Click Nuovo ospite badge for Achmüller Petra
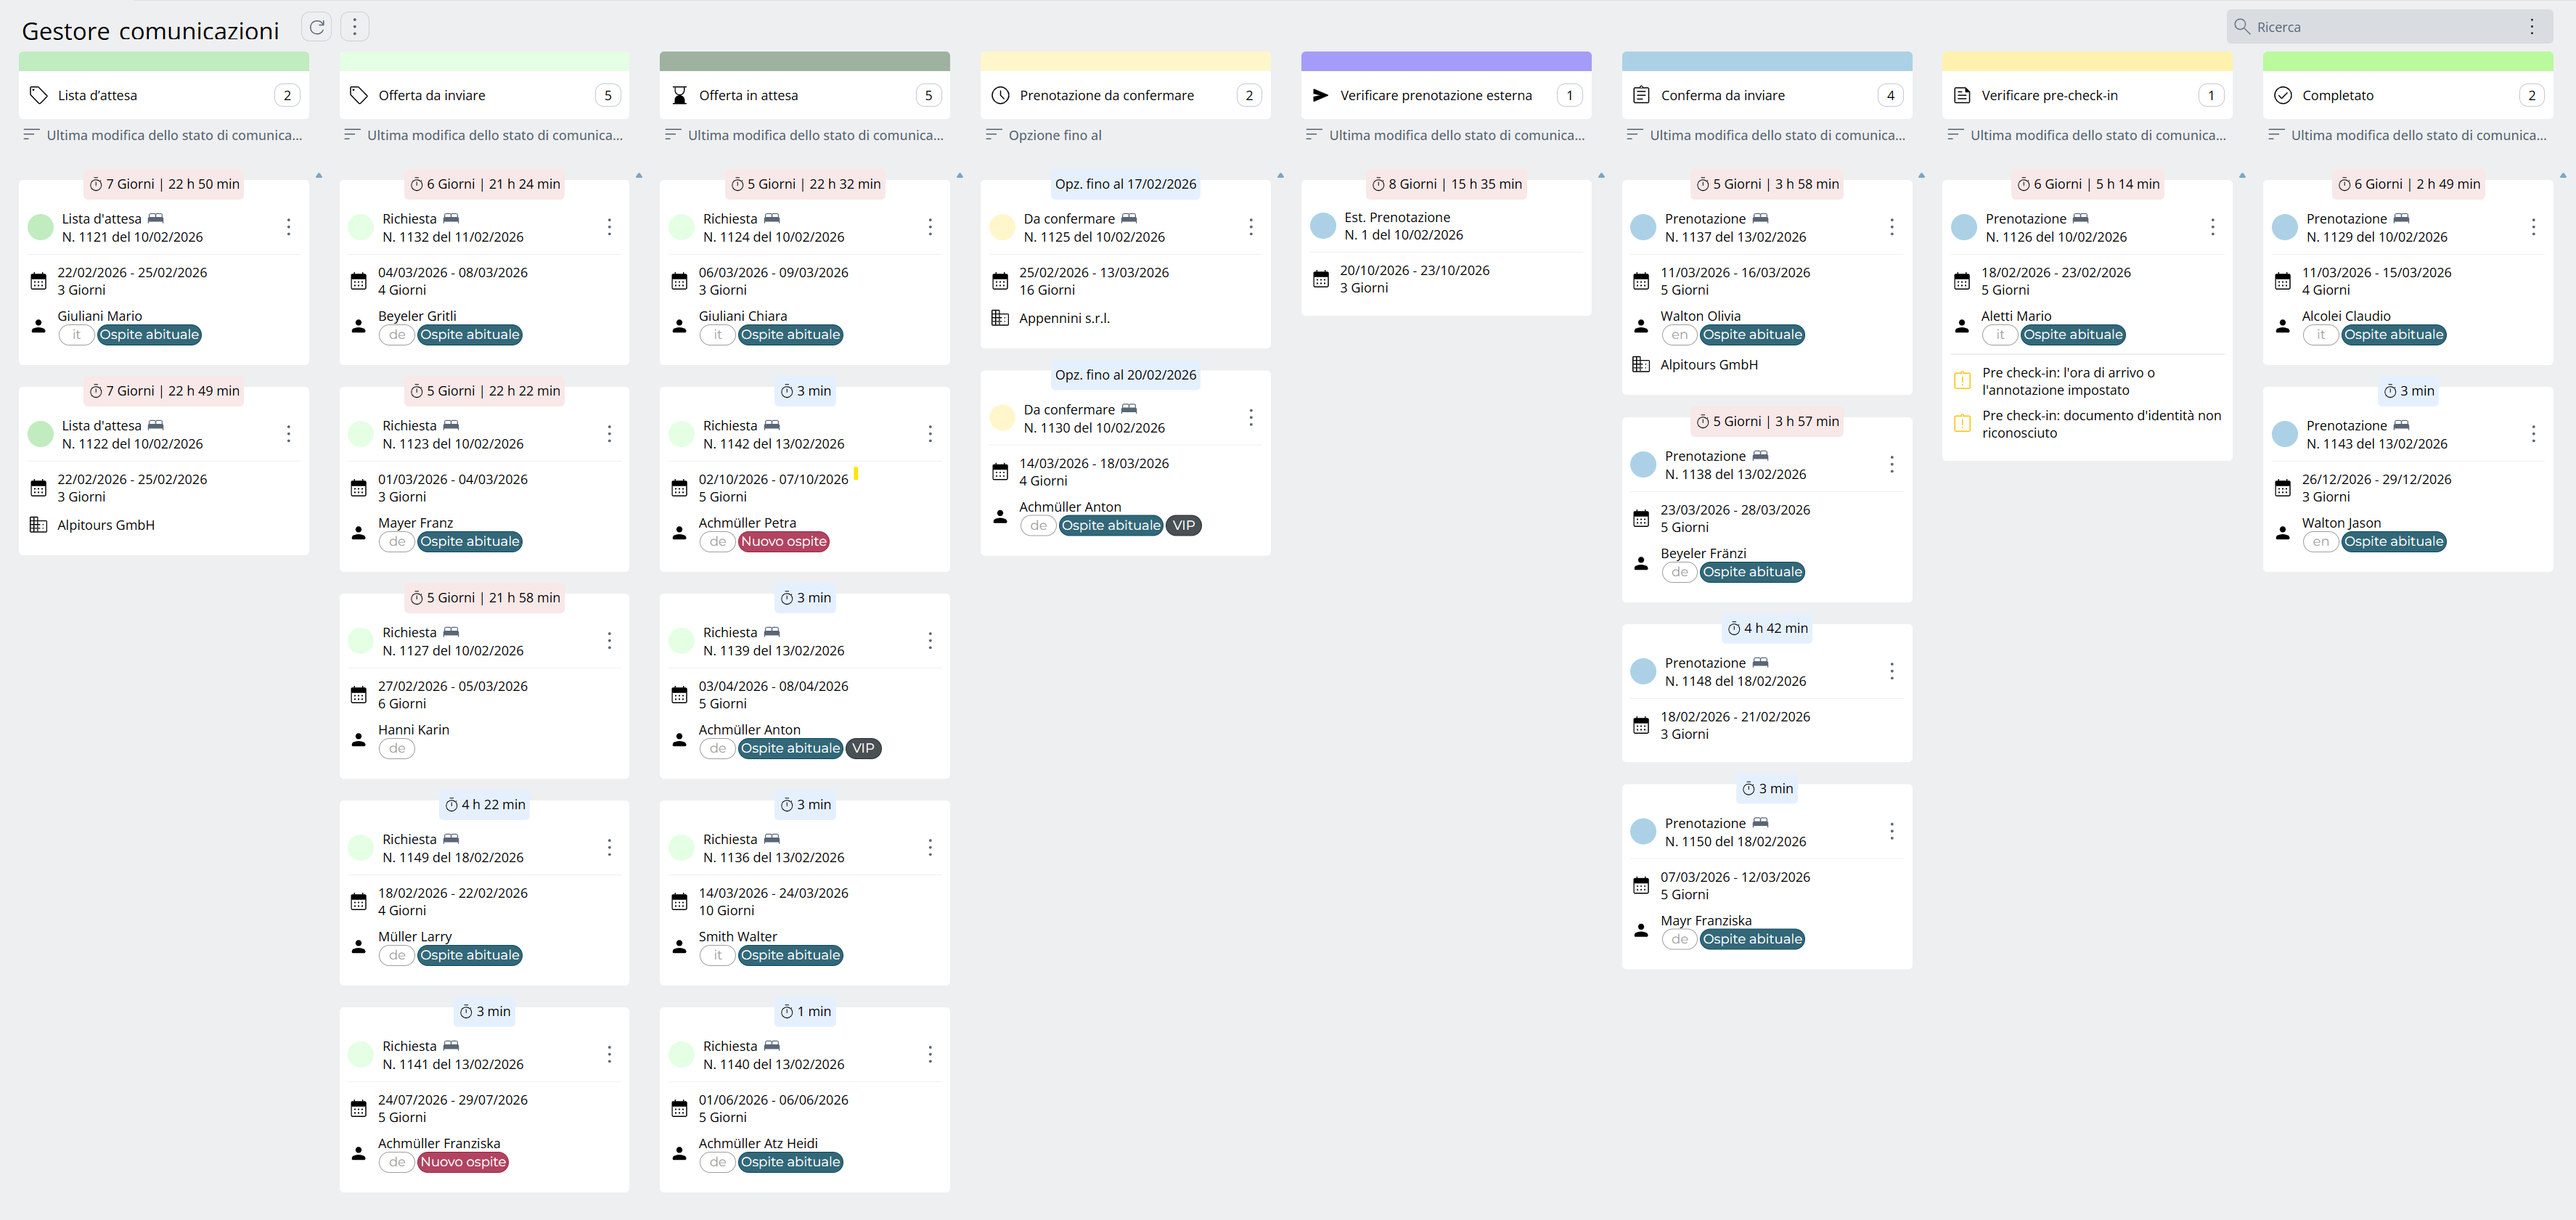The width and height of the screenshot is (2576, 1220). [784, 542]
